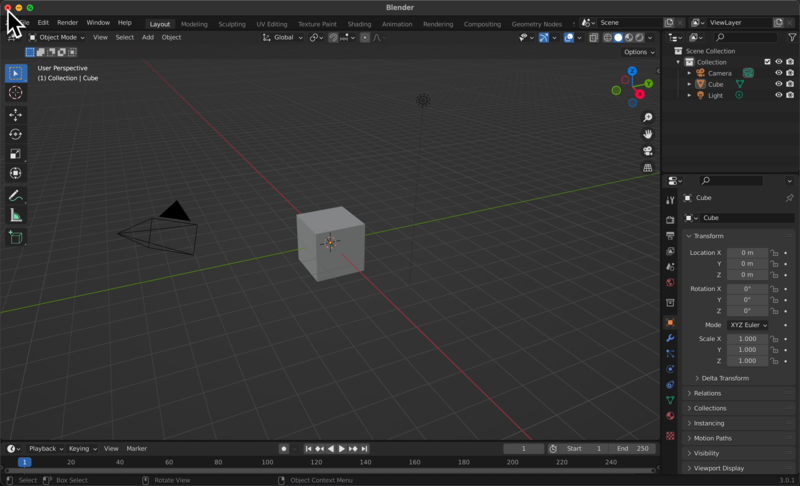
Task: Jump to the first frame
Action: tap(308, 449)
